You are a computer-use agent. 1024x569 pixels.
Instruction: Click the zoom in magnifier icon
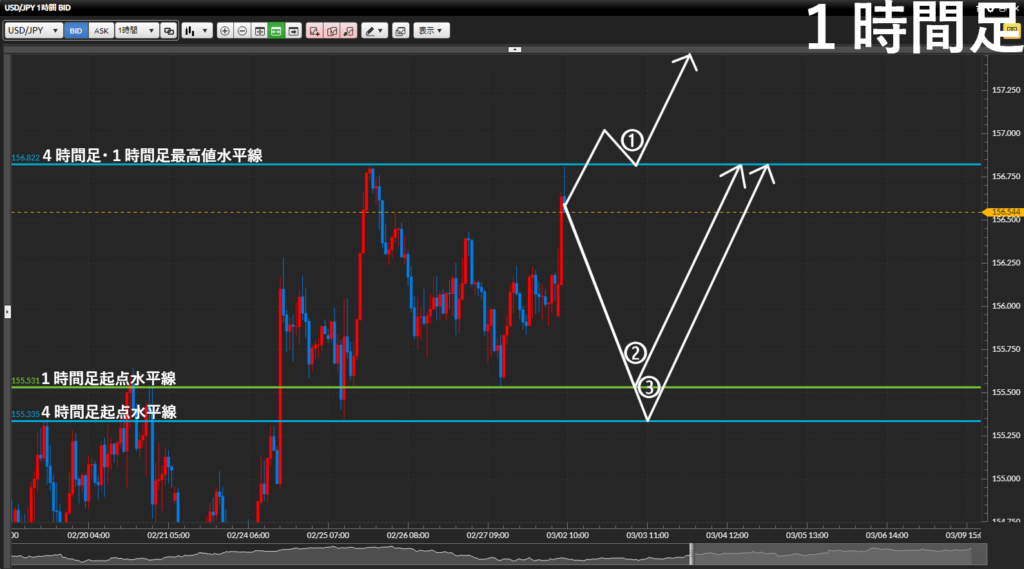click(x=224, y=31)
